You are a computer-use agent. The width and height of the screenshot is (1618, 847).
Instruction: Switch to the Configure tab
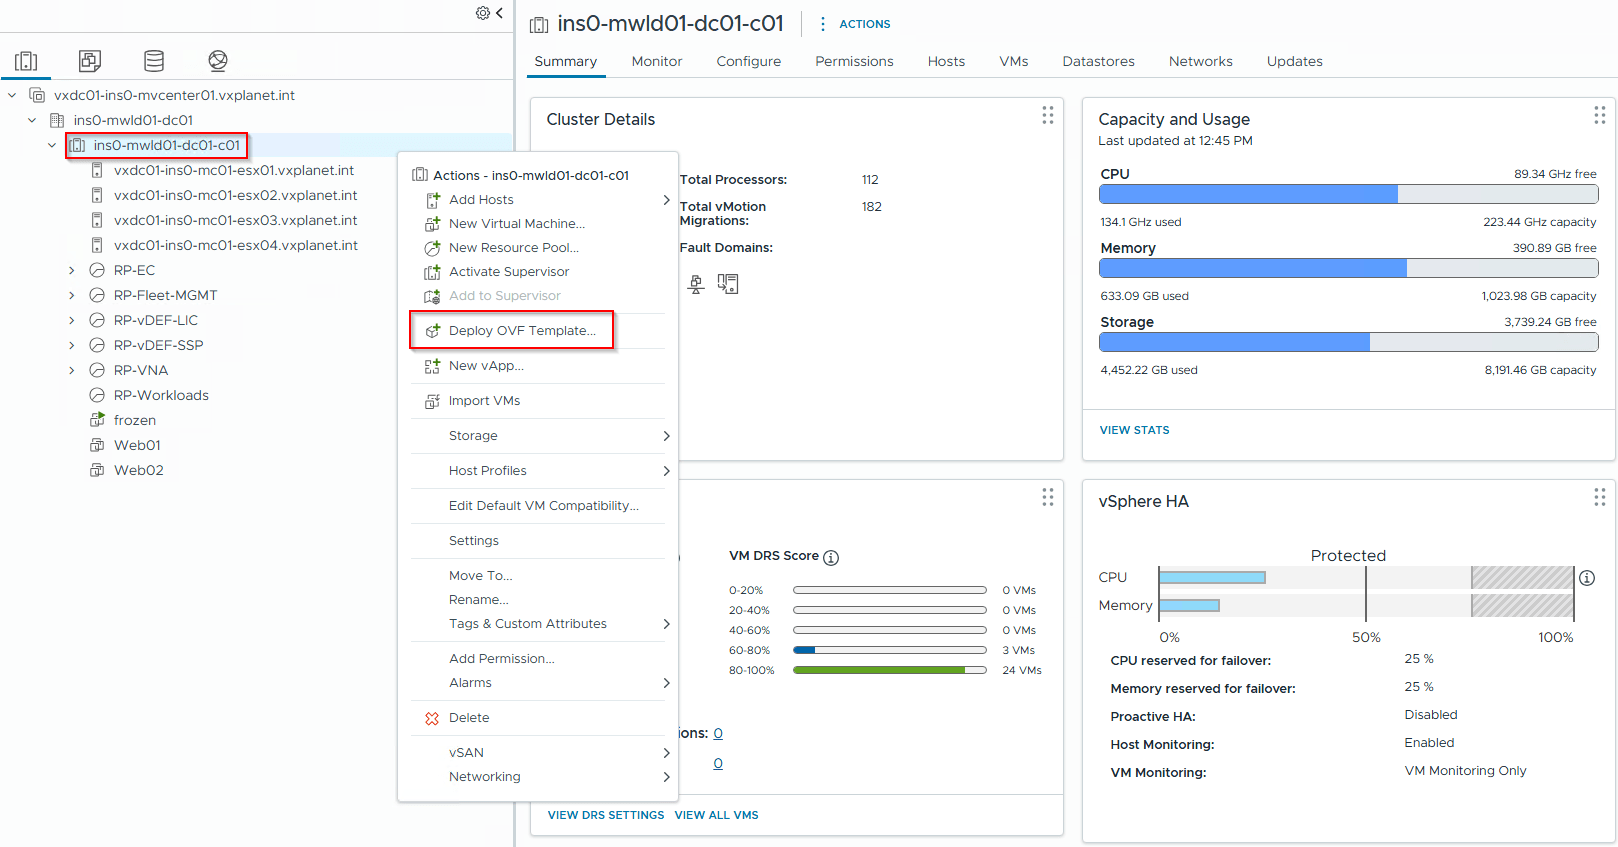coord(749,61)
